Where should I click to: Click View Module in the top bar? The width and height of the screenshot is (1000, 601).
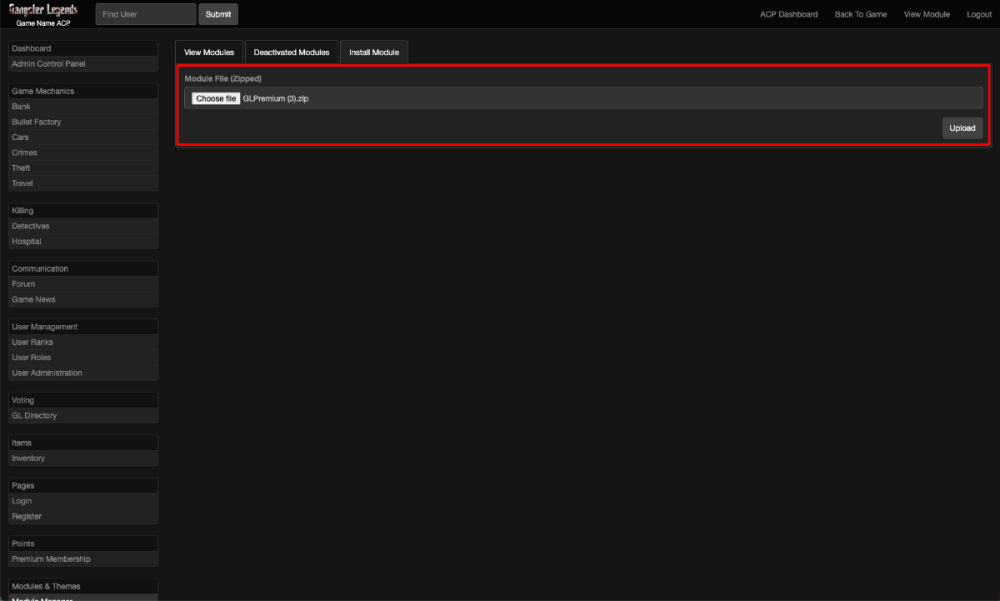coord(926,14)
